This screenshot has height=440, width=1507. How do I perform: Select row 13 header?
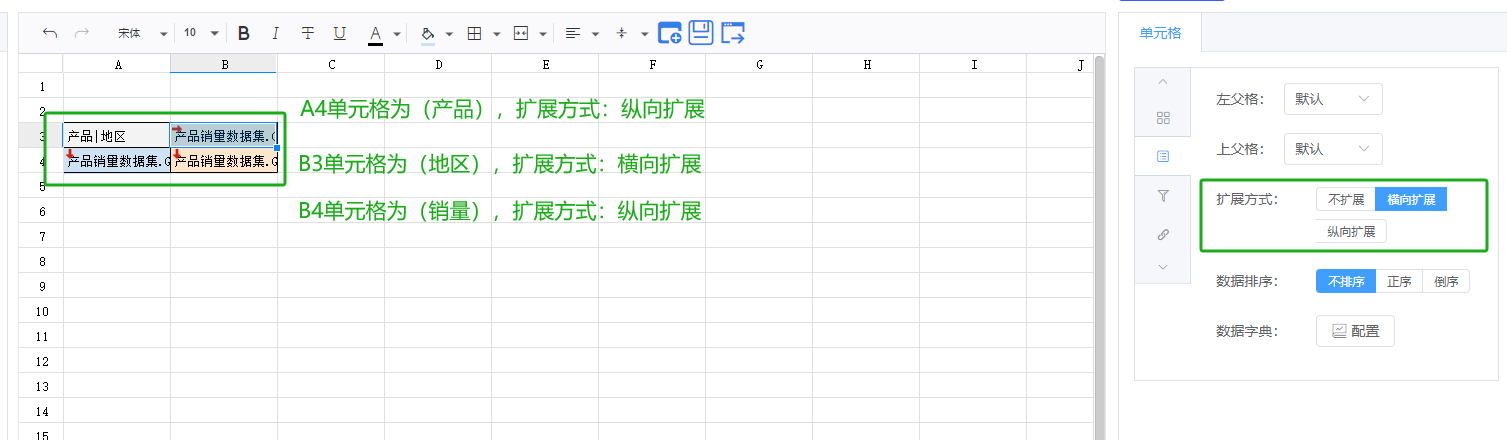(x=41, y=386)
